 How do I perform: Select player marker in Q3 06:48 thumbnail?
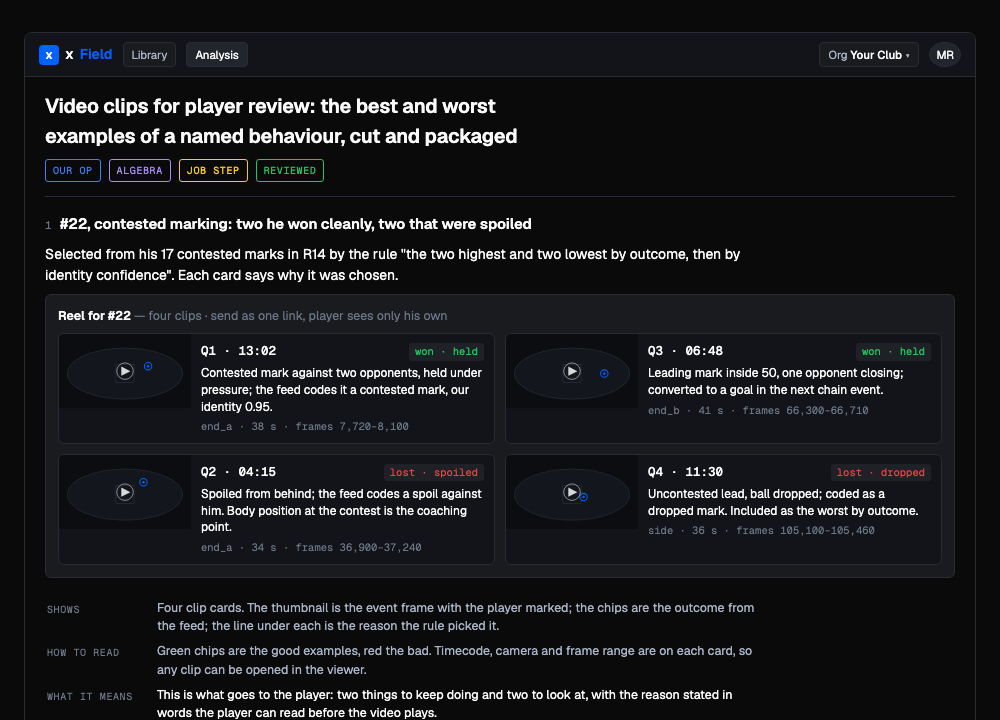coord(604,374)
